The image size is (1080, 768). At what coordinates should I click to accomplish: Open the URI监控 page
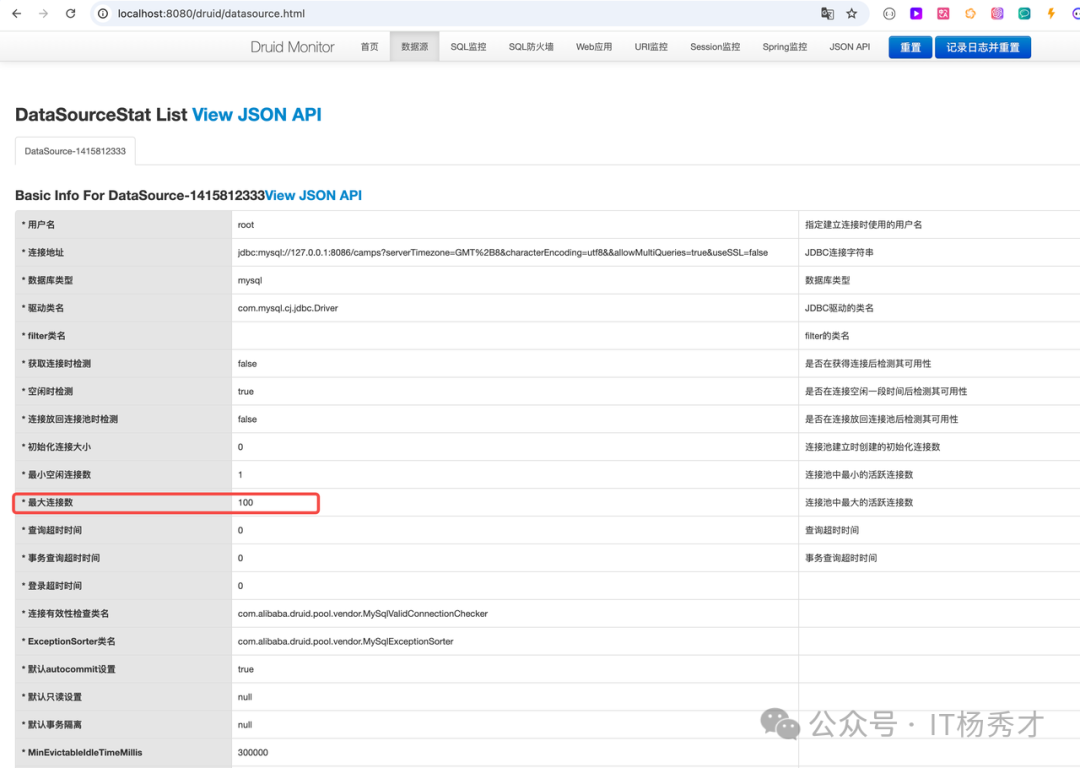pos(651,47)
